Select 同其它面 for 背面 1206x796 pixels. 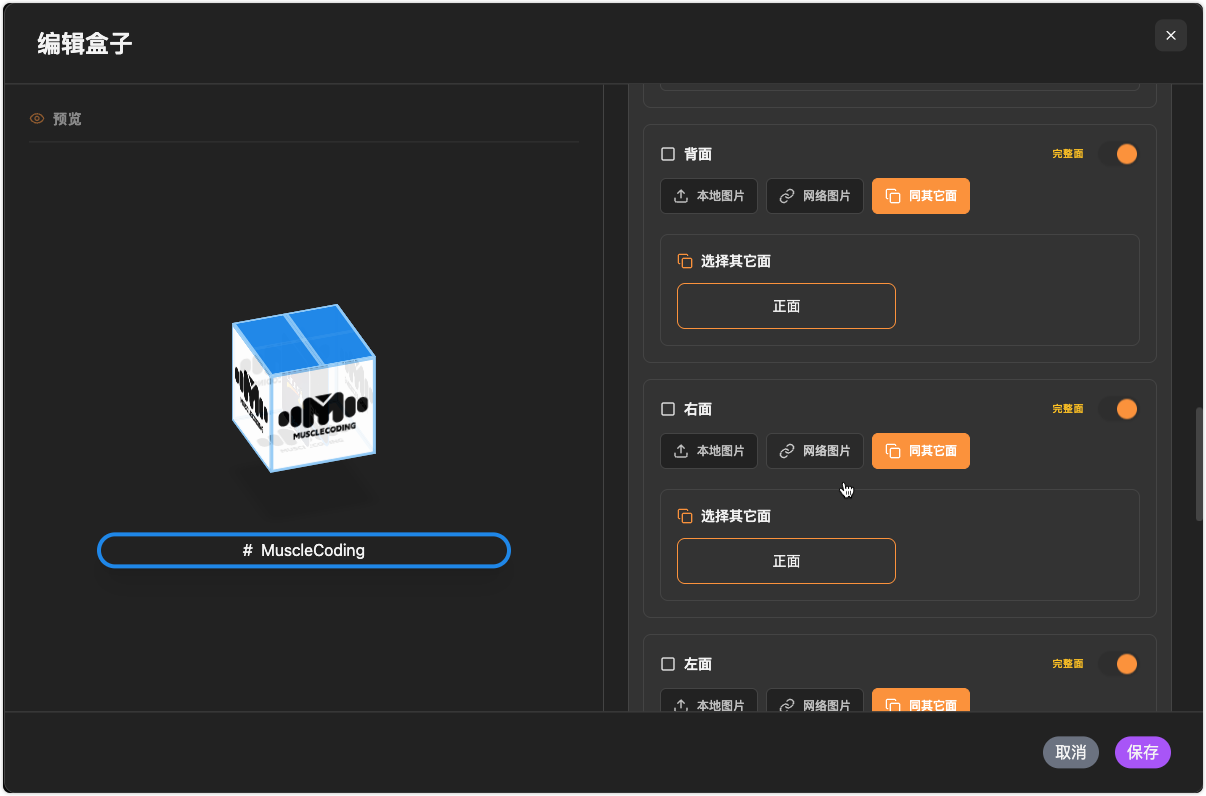(921, 196)
